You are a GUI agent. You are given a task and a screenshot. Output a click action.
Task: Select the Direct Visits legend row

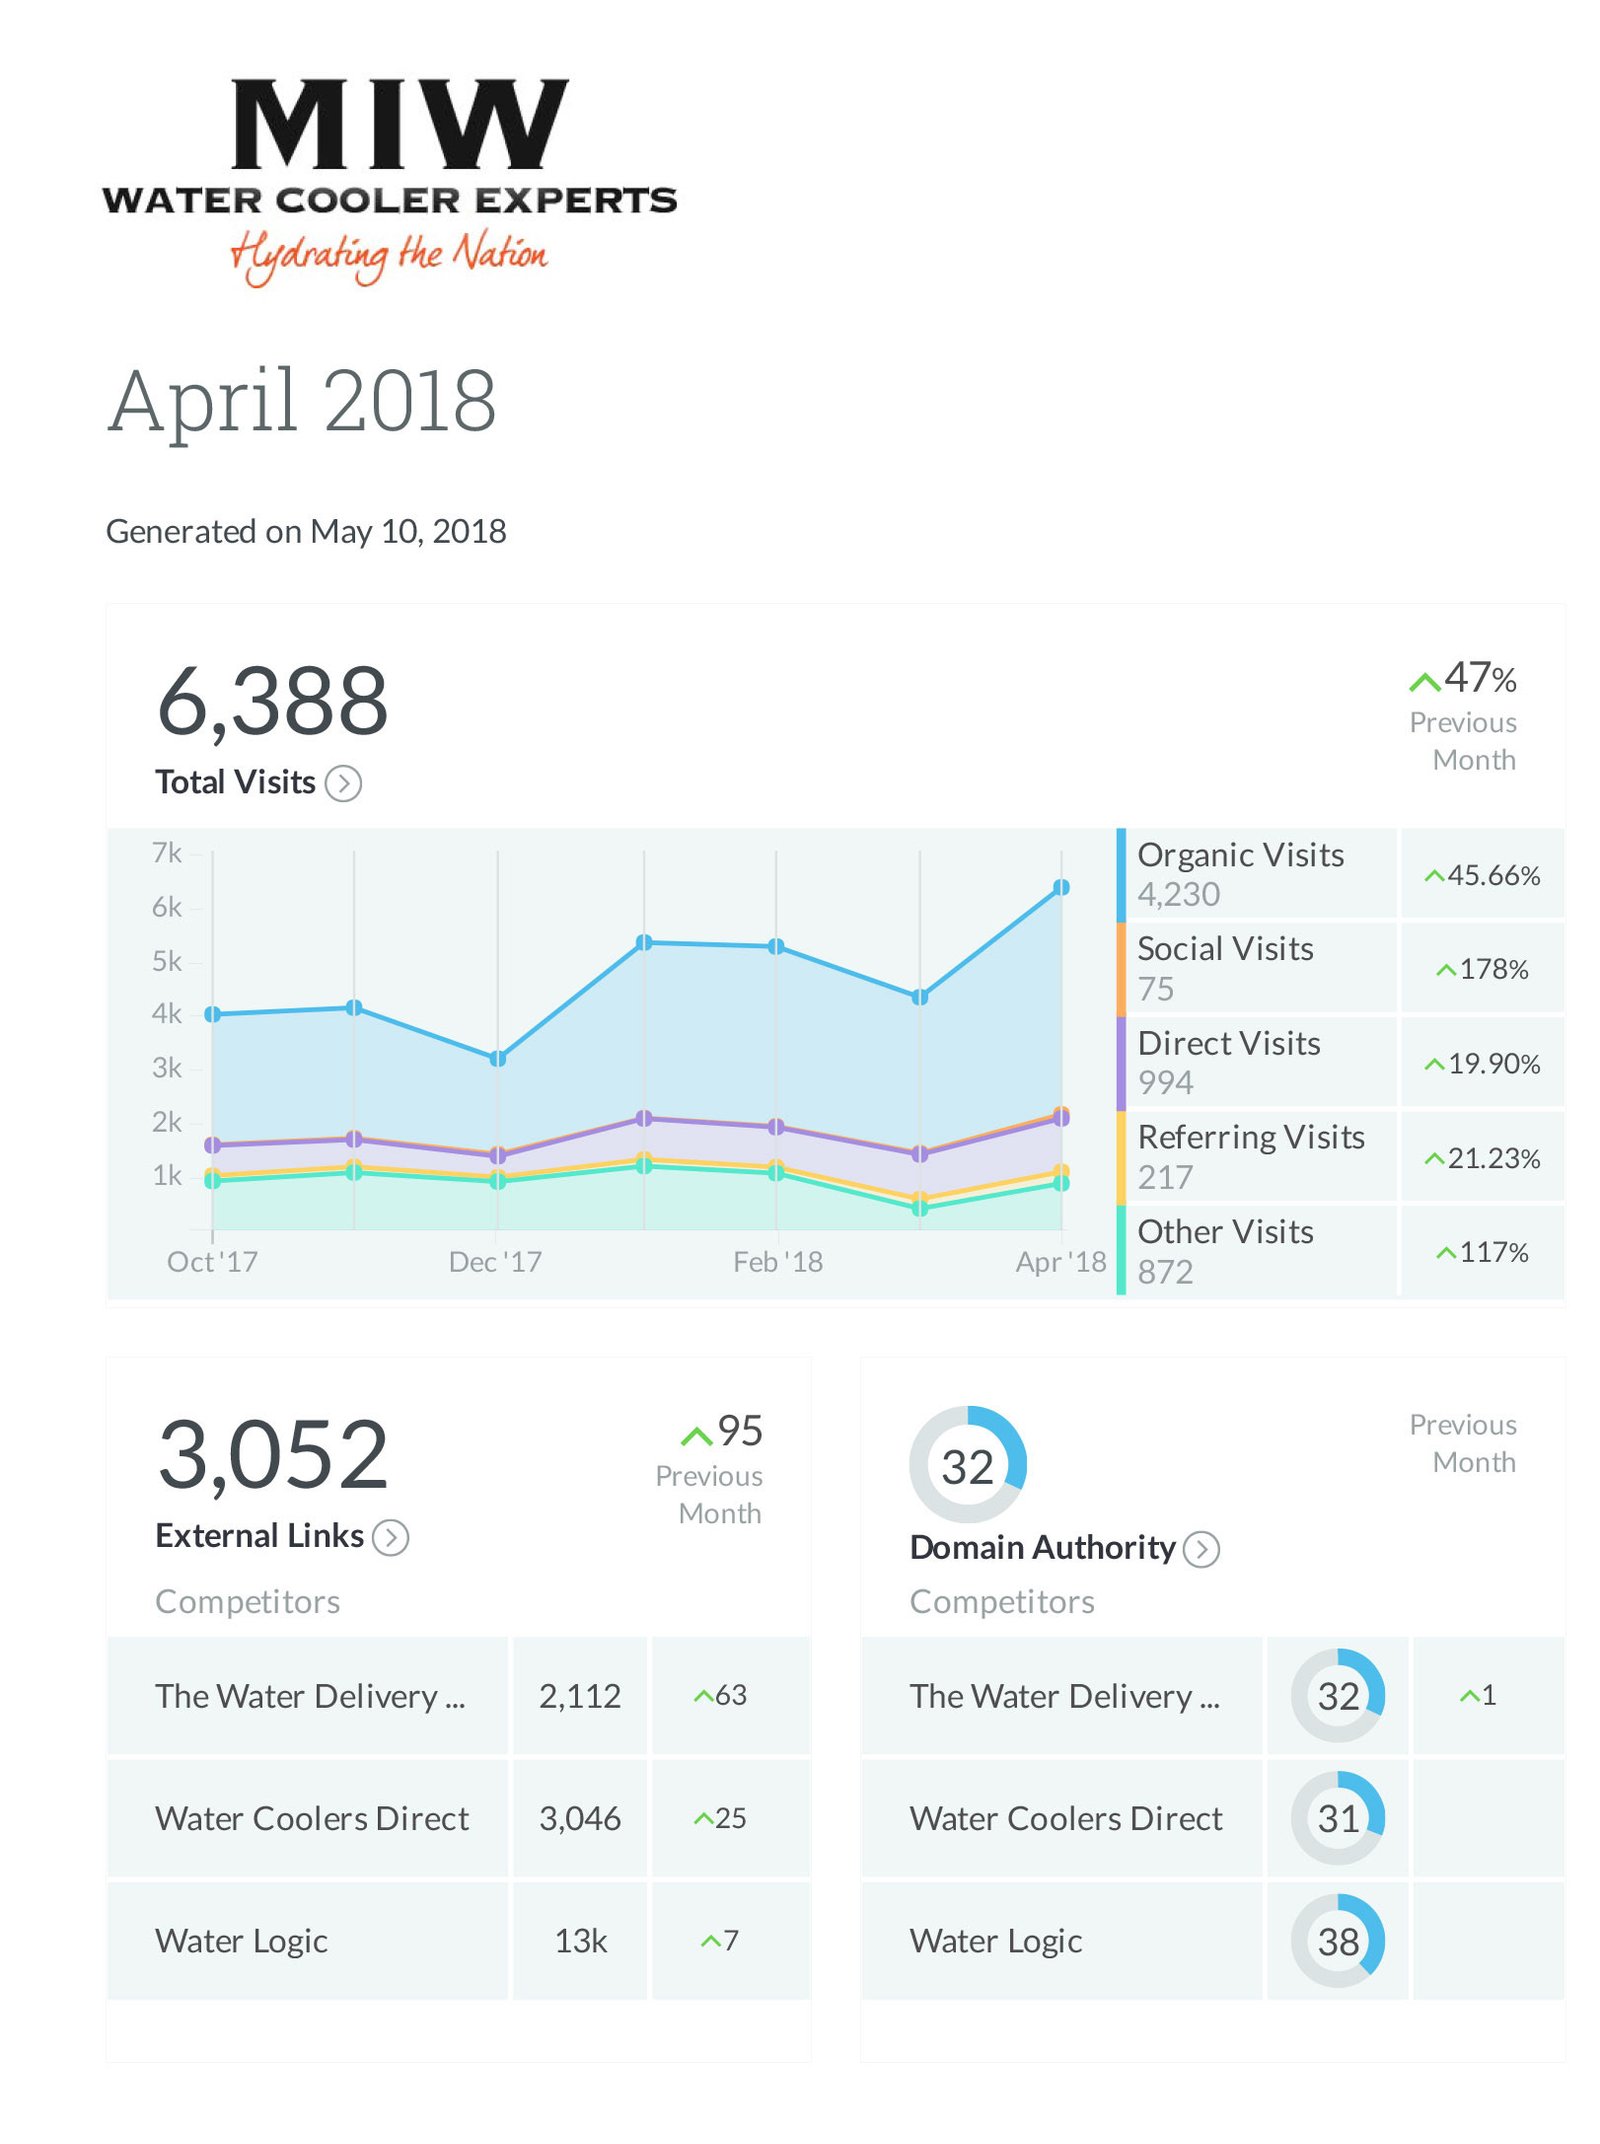click(x=1339, y=1061)
